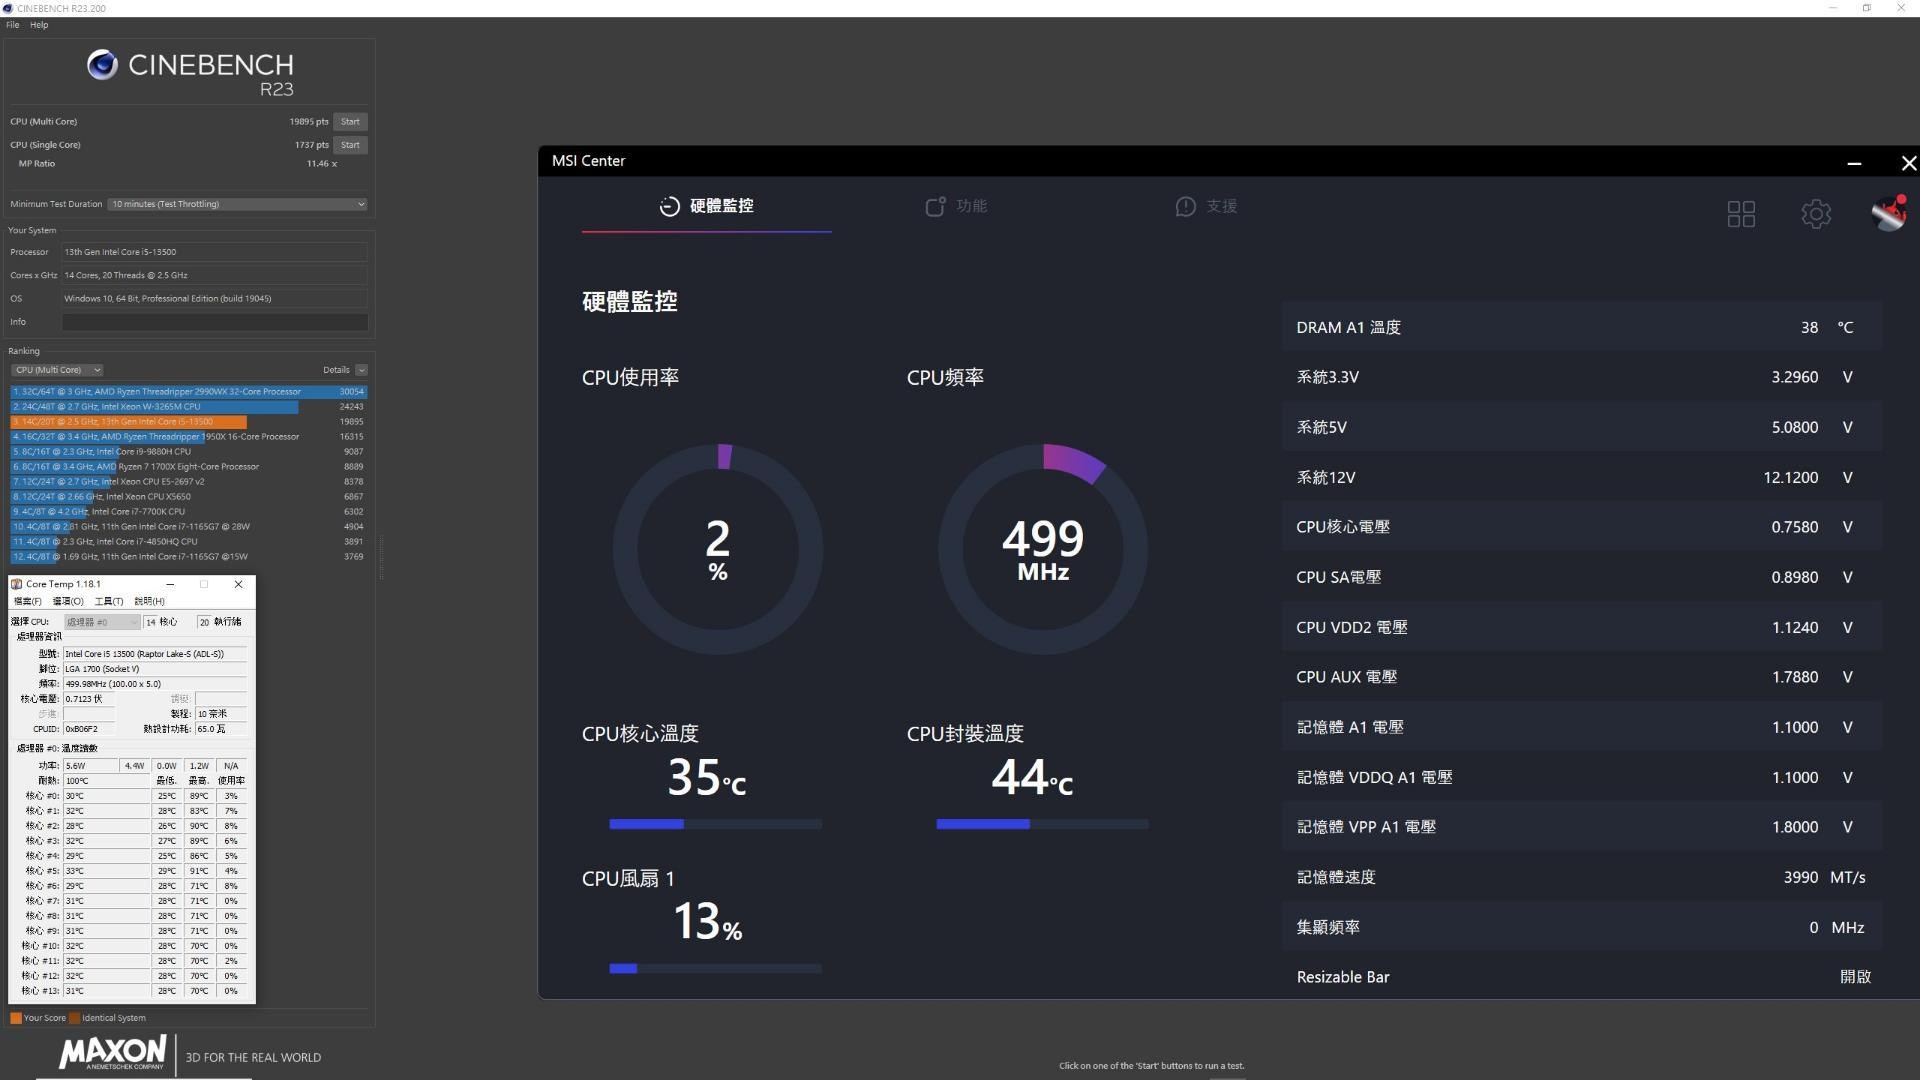Select the 集顯頻率 row
The height and width of the screenshot is (1080, 1920).
(1582, 927)
